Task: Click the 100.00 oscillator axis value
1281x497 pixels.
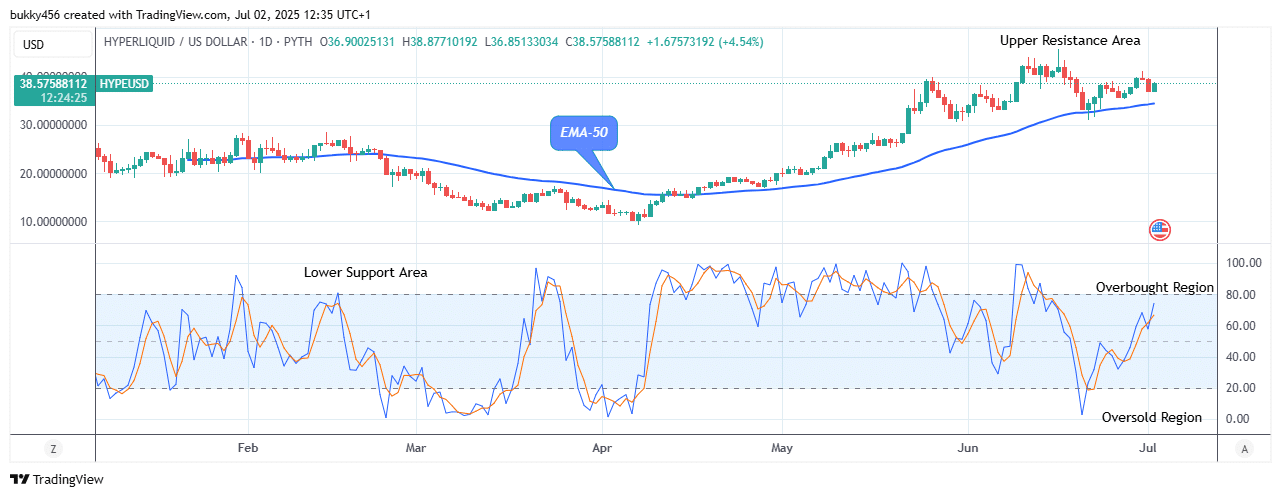Action: (x=1244, y=263)
